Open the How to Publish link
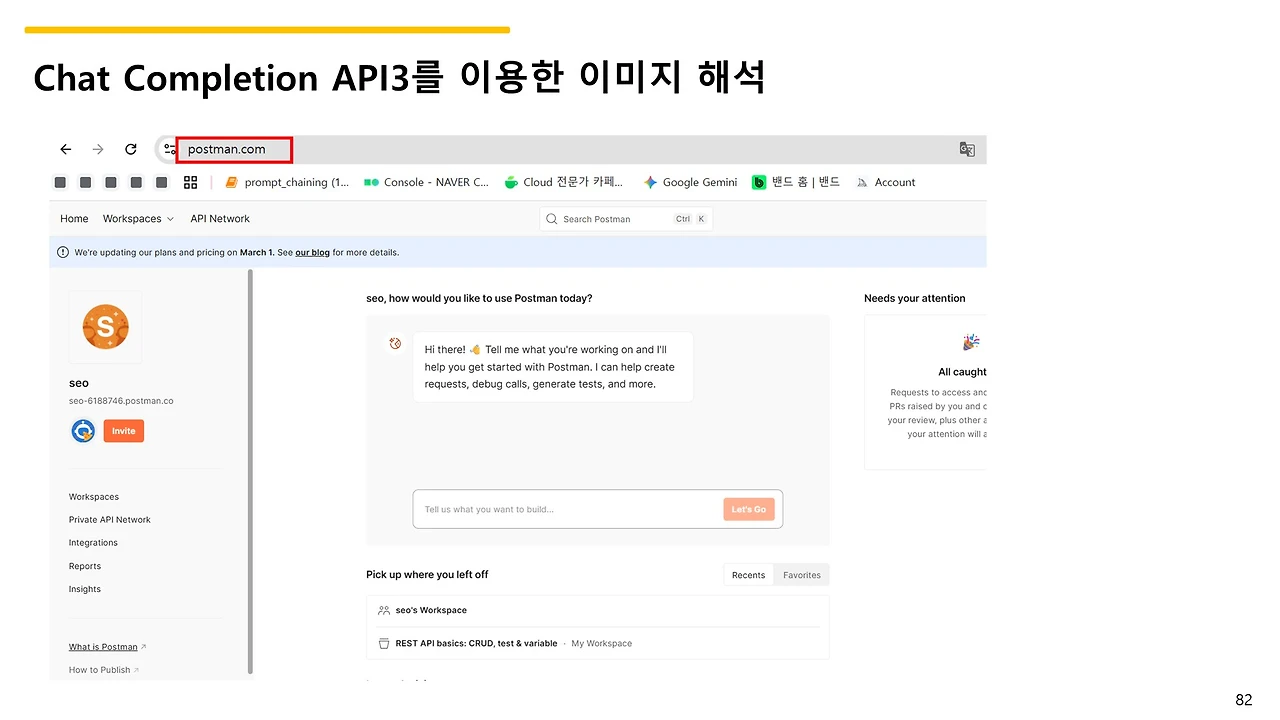1280x720 pixels. [100, 670]
